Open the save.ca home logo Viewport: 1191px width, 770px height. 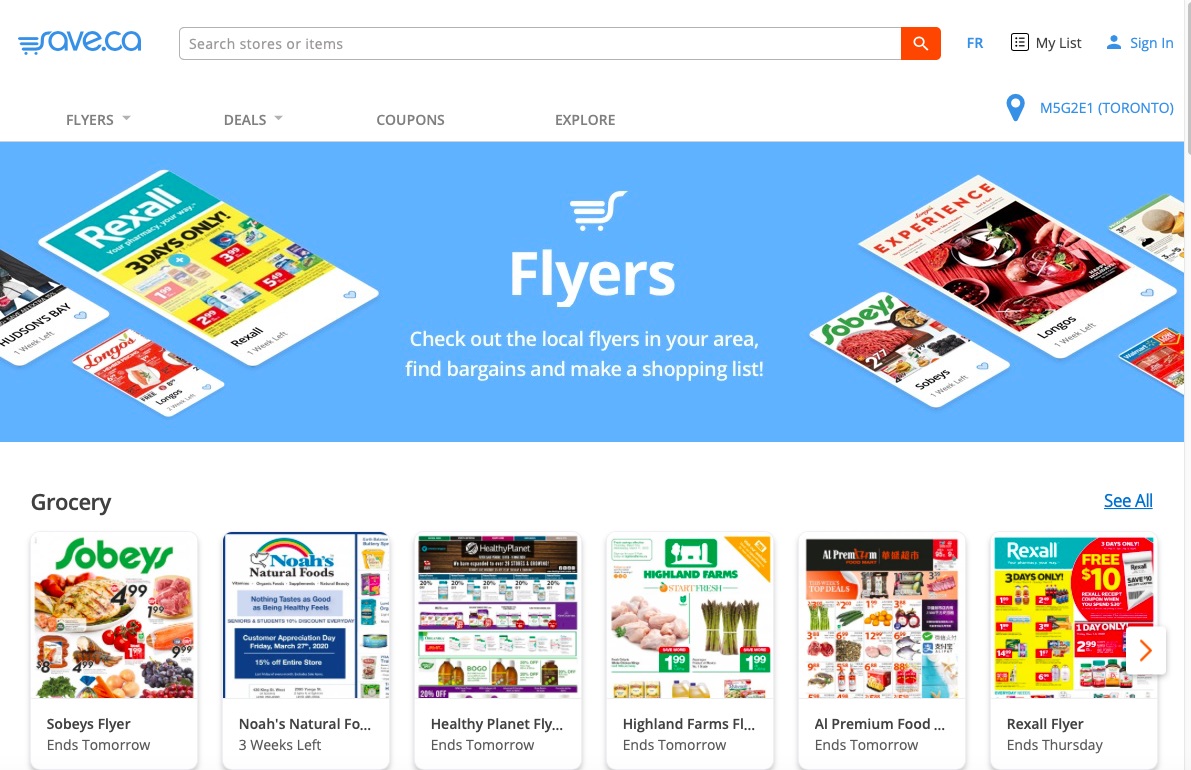tap(80, 42)
